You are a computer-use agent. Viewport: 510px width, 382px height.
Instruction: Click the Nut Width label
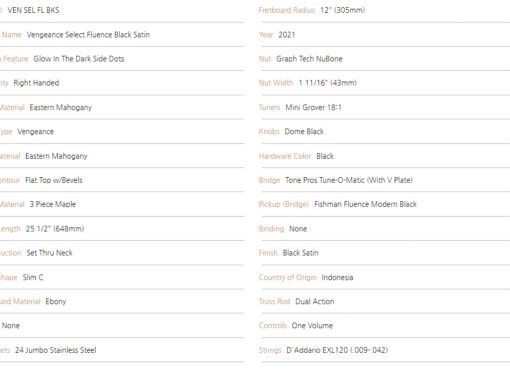[x=276, y=83]
